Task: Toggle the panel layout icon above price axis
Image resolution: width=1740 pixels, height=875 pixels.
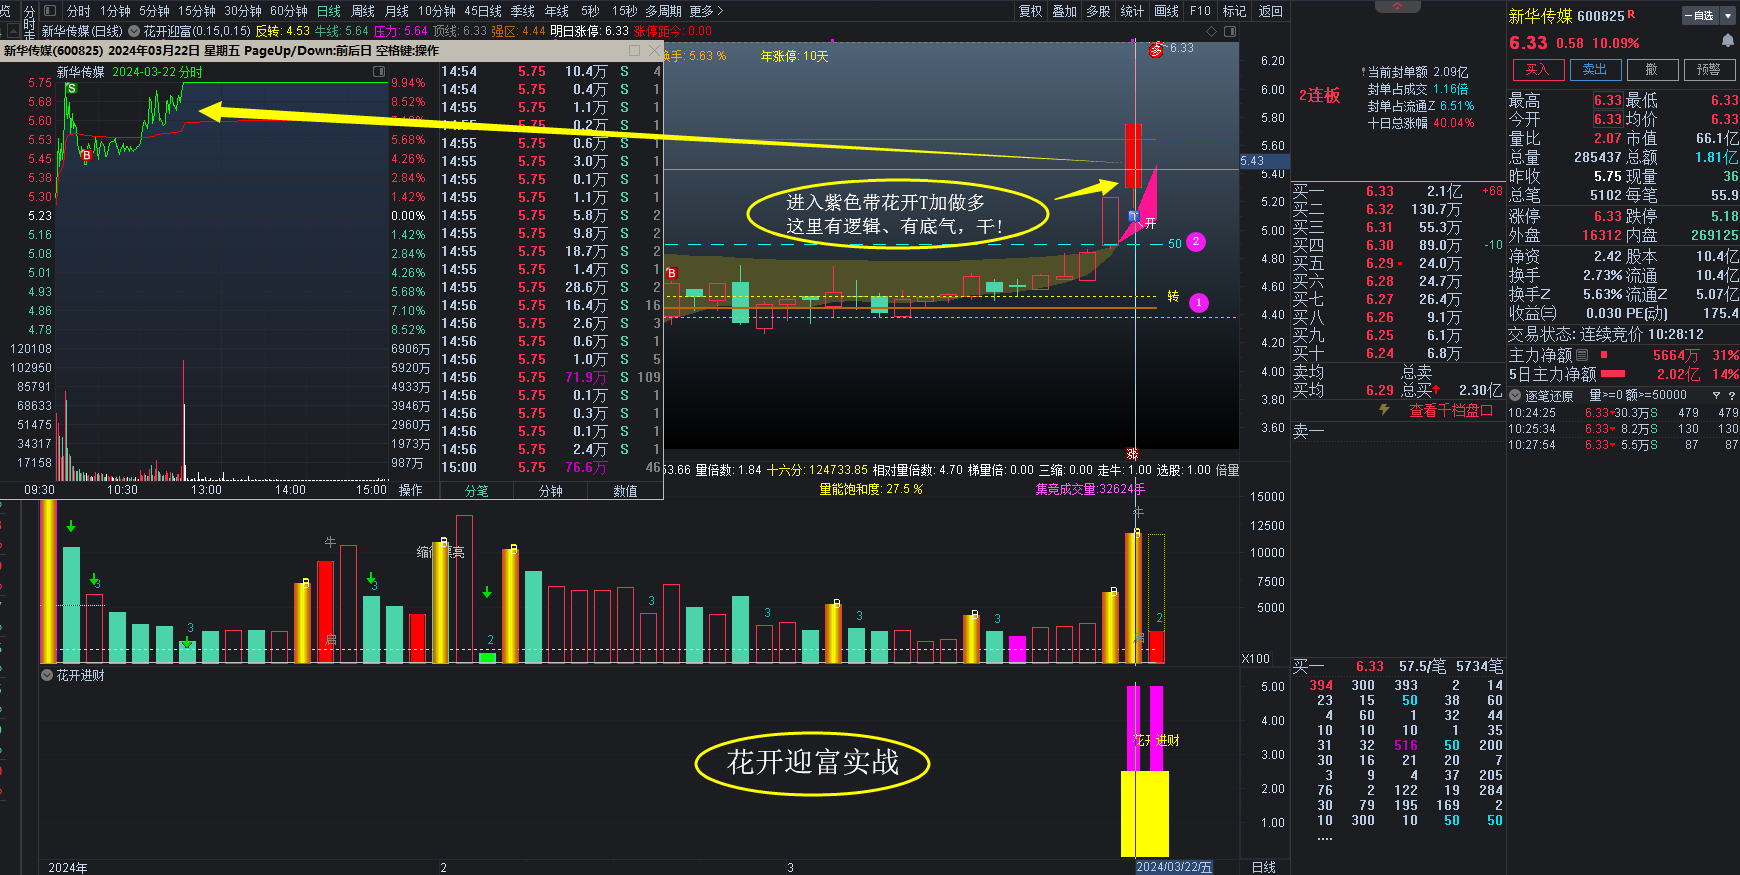Action: coord(1230,31)
